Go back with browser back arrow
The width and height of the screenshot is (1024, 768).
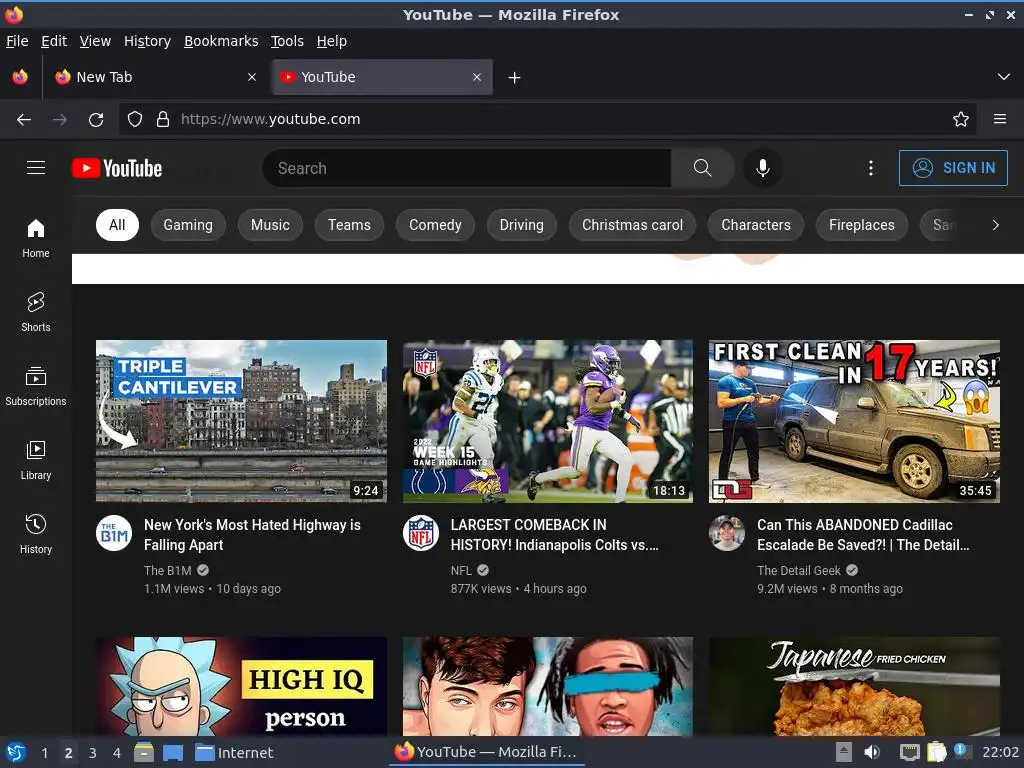tap(24, 120)
